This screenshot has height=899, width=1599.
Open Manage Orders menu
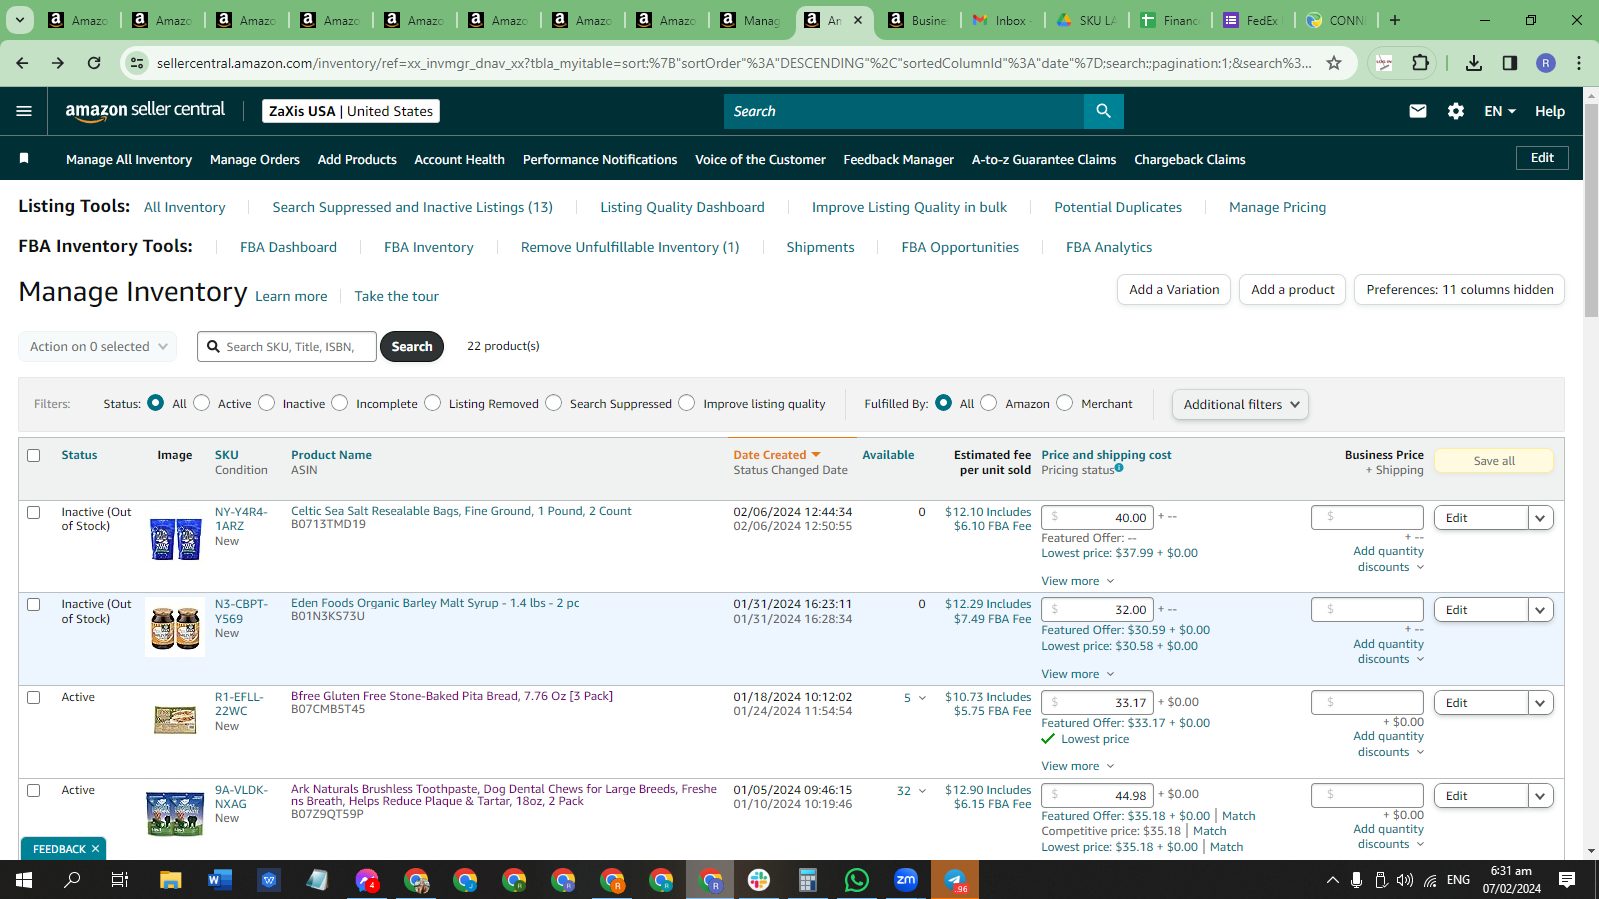(x=255, y=159)
